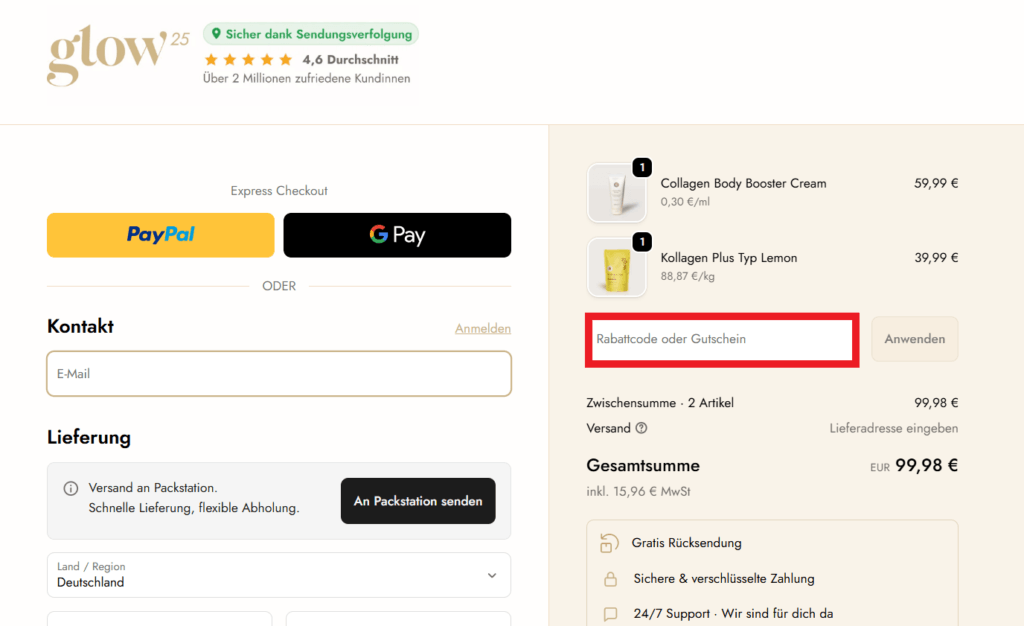Click the Packstation info icon
The height and width of the screenshot is (626, 1024).
(71, 488)
